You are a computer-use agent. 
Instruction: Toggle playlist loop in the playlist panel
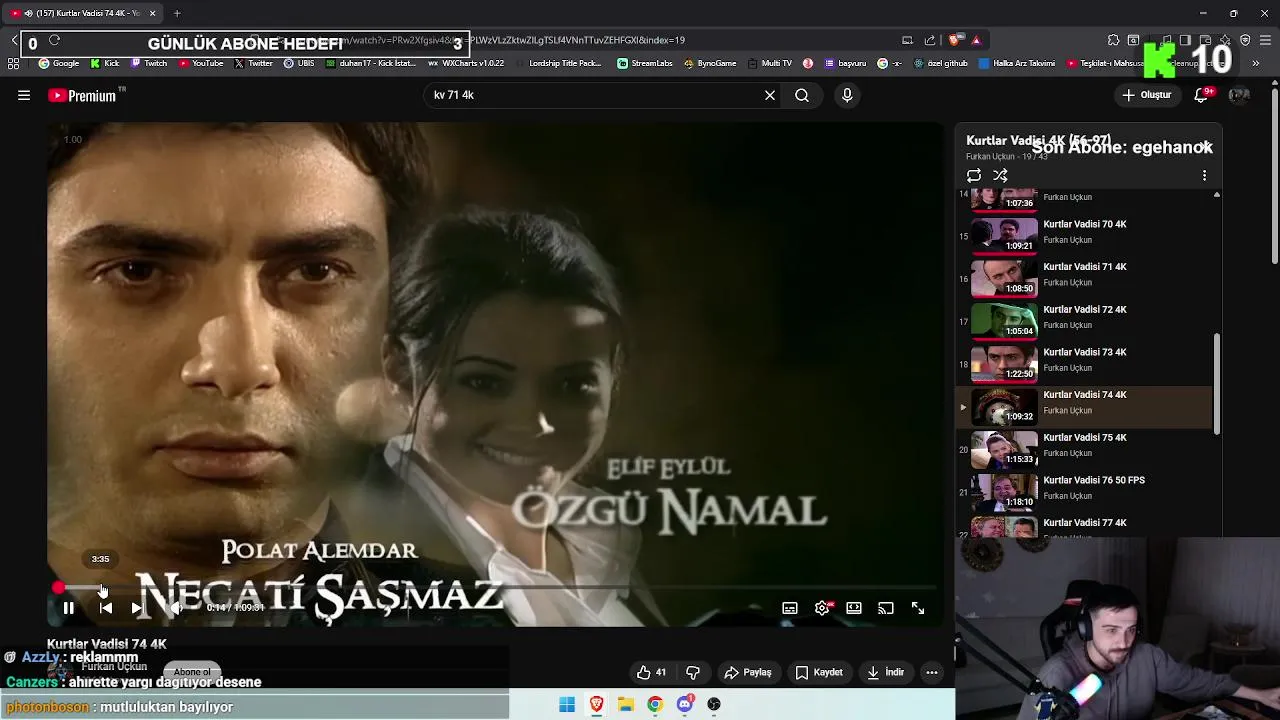[974, 175]
